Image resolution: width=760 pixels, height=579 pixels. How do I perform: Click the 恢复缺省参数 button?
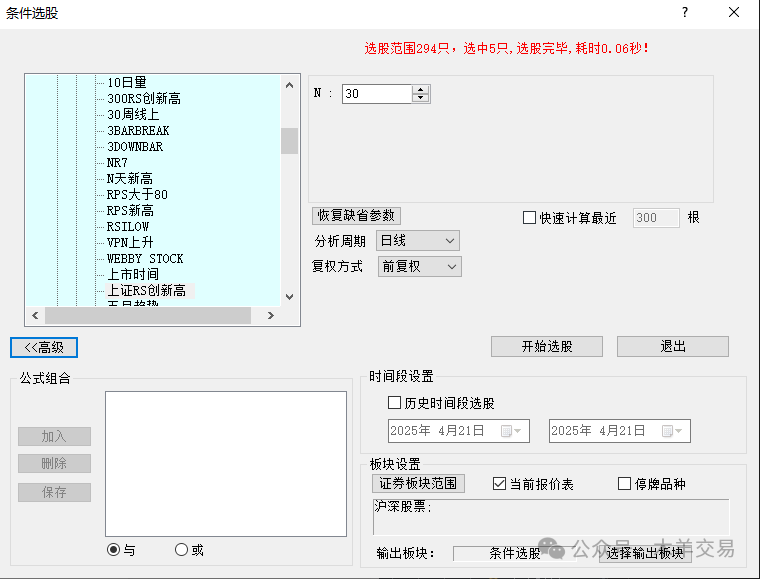pos(356,216)
